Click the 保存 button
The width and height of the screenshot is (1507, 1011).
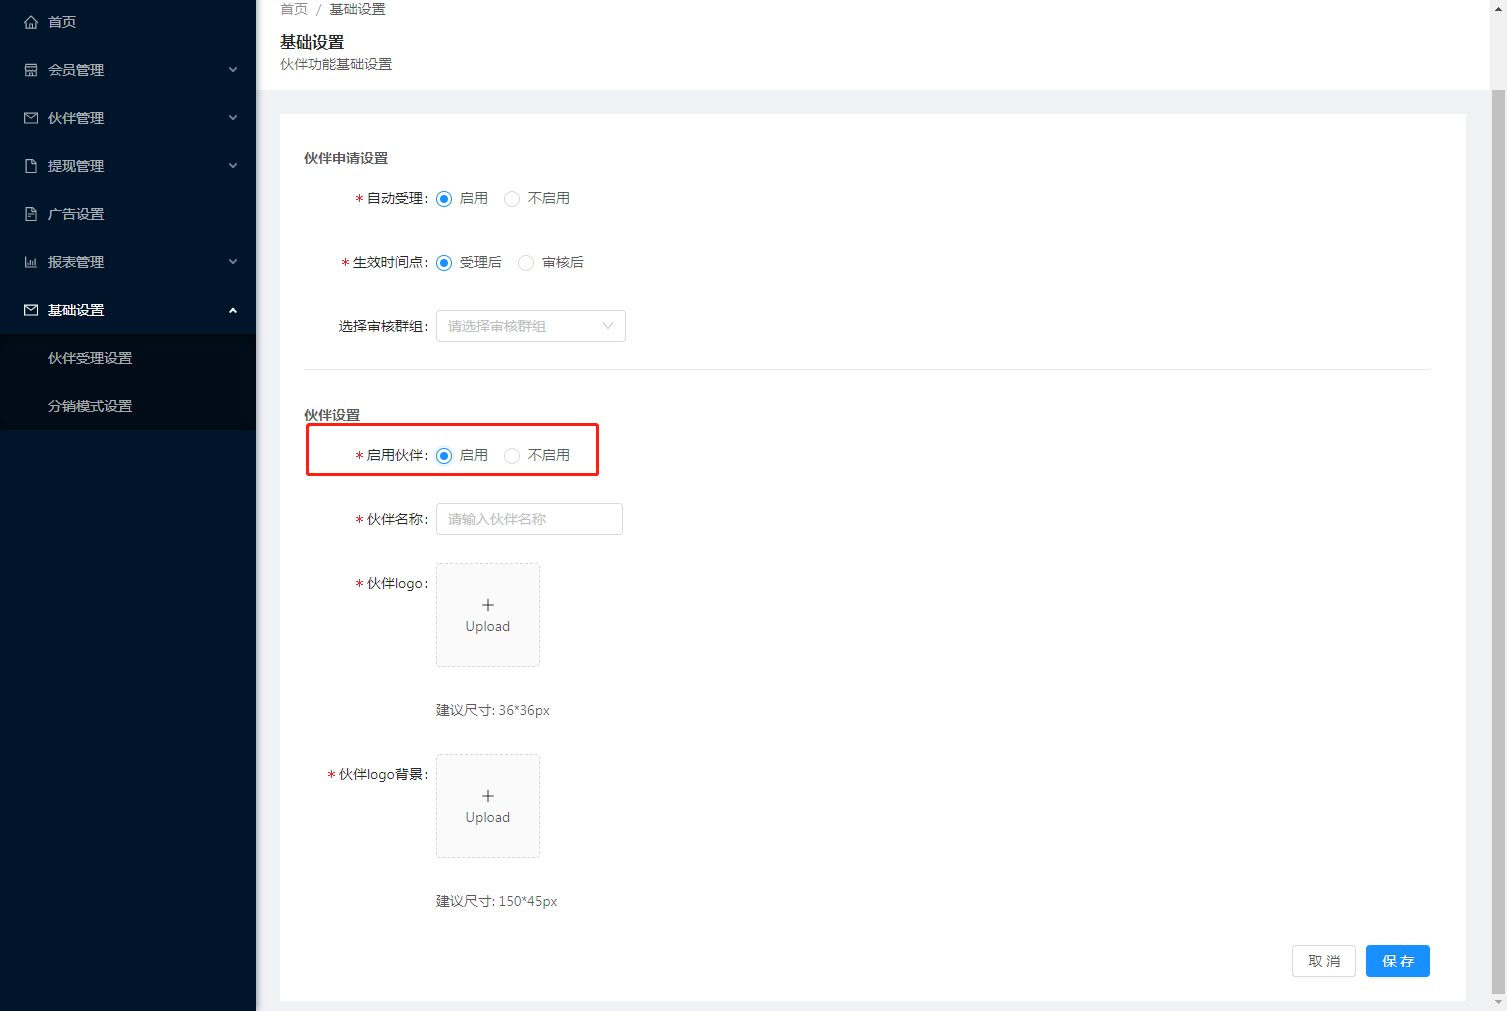[x=1398, y=961]
